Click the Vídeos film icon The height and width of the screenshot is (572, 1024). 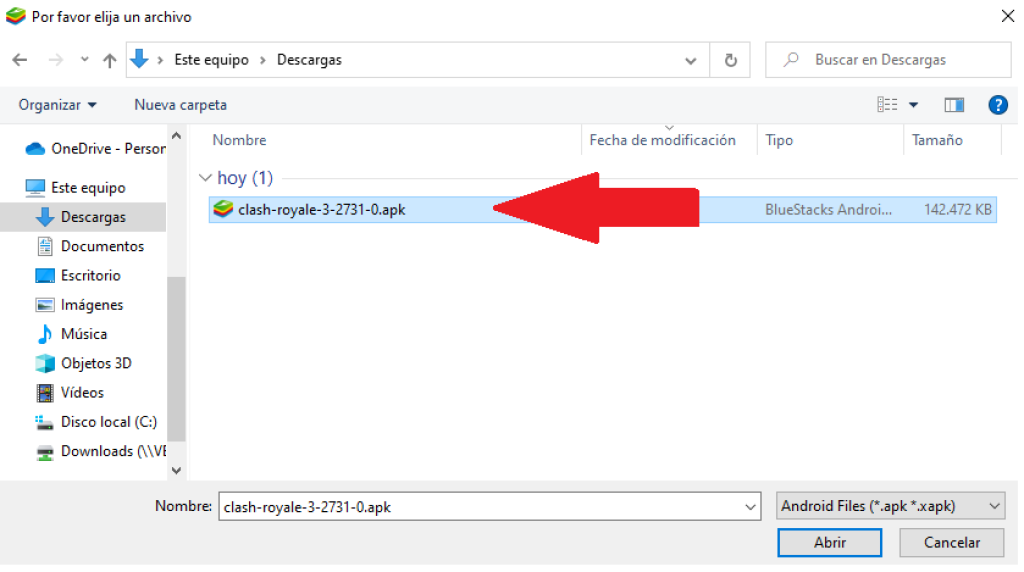tap(44, 392)
